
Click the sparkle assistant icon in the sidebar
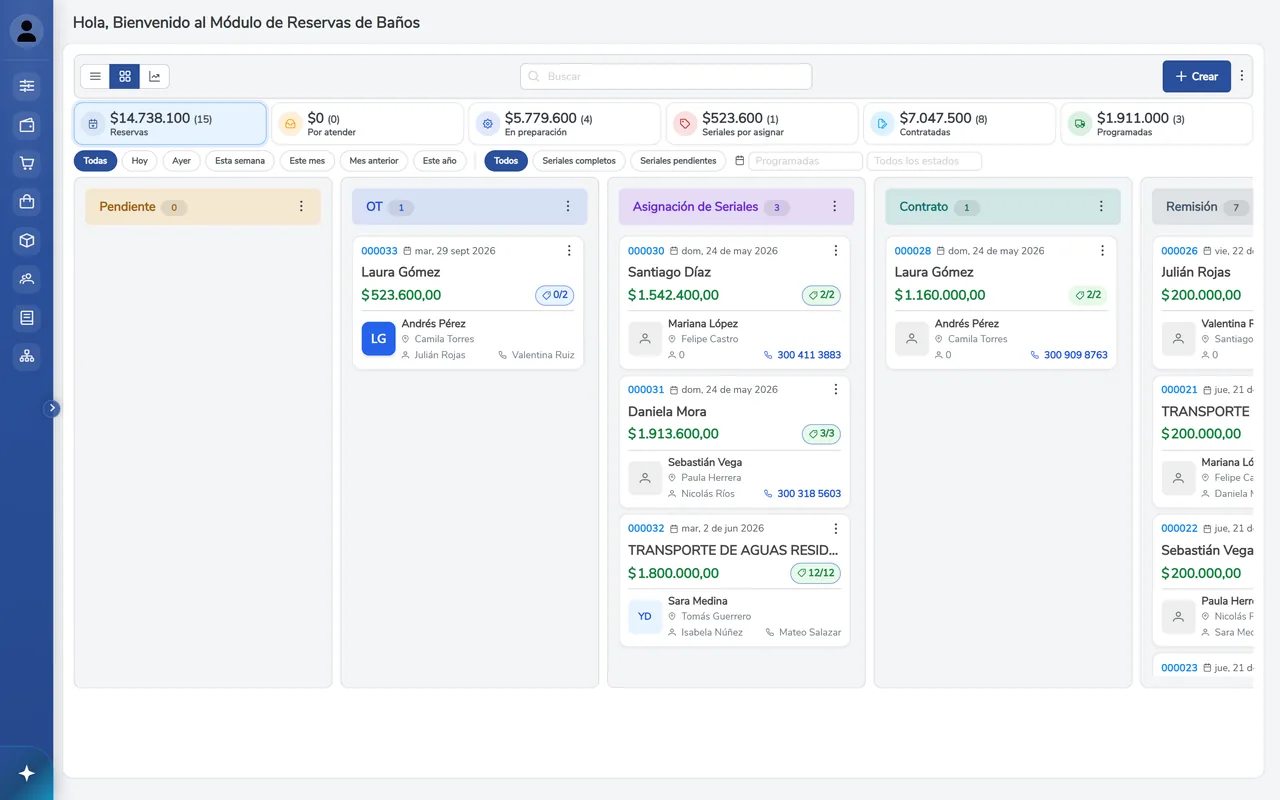pyautogui.click(x=27, y=773)
